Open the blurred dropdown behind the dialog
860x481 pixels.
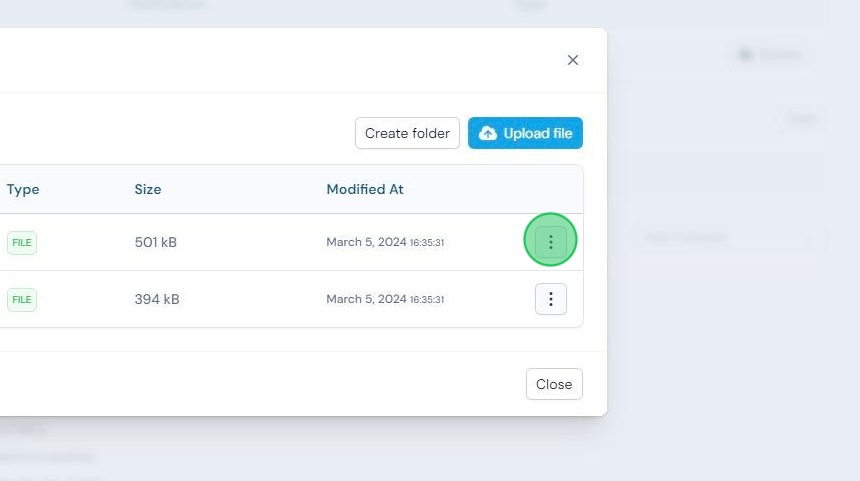click(727, 237)
